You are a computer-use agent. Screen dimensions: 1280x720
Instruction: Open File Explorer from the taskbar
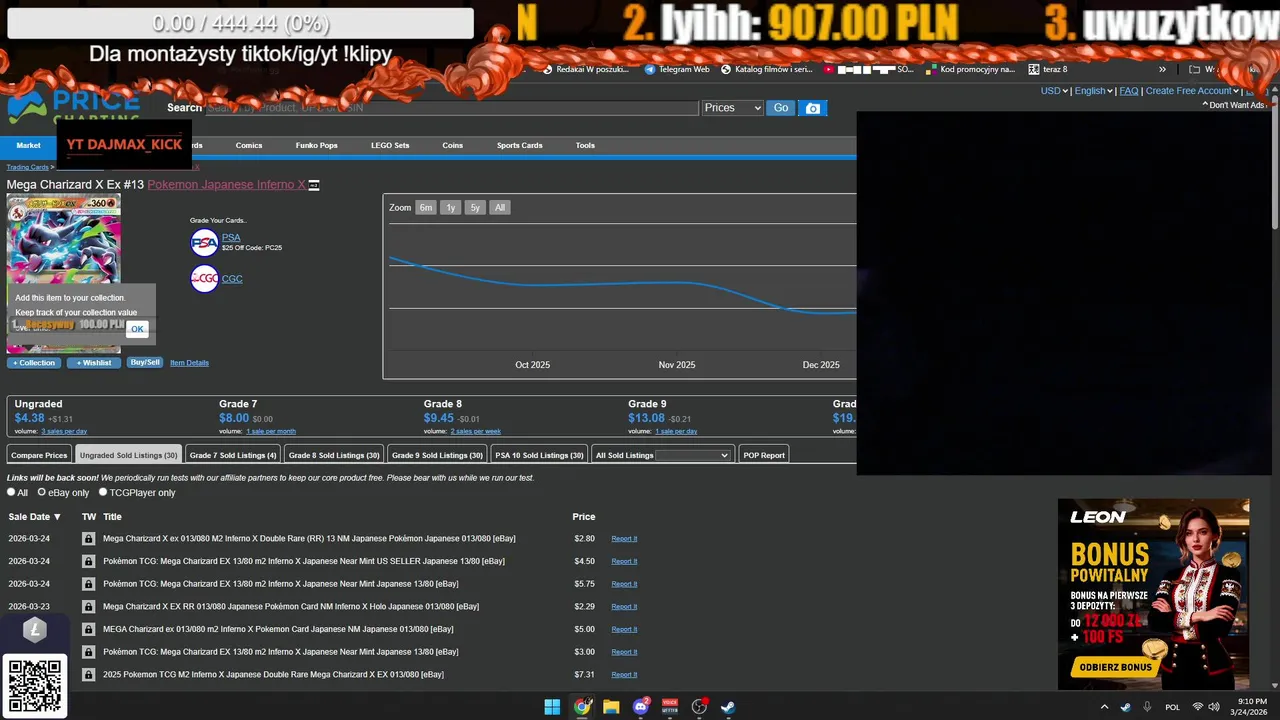pos(611,707)
